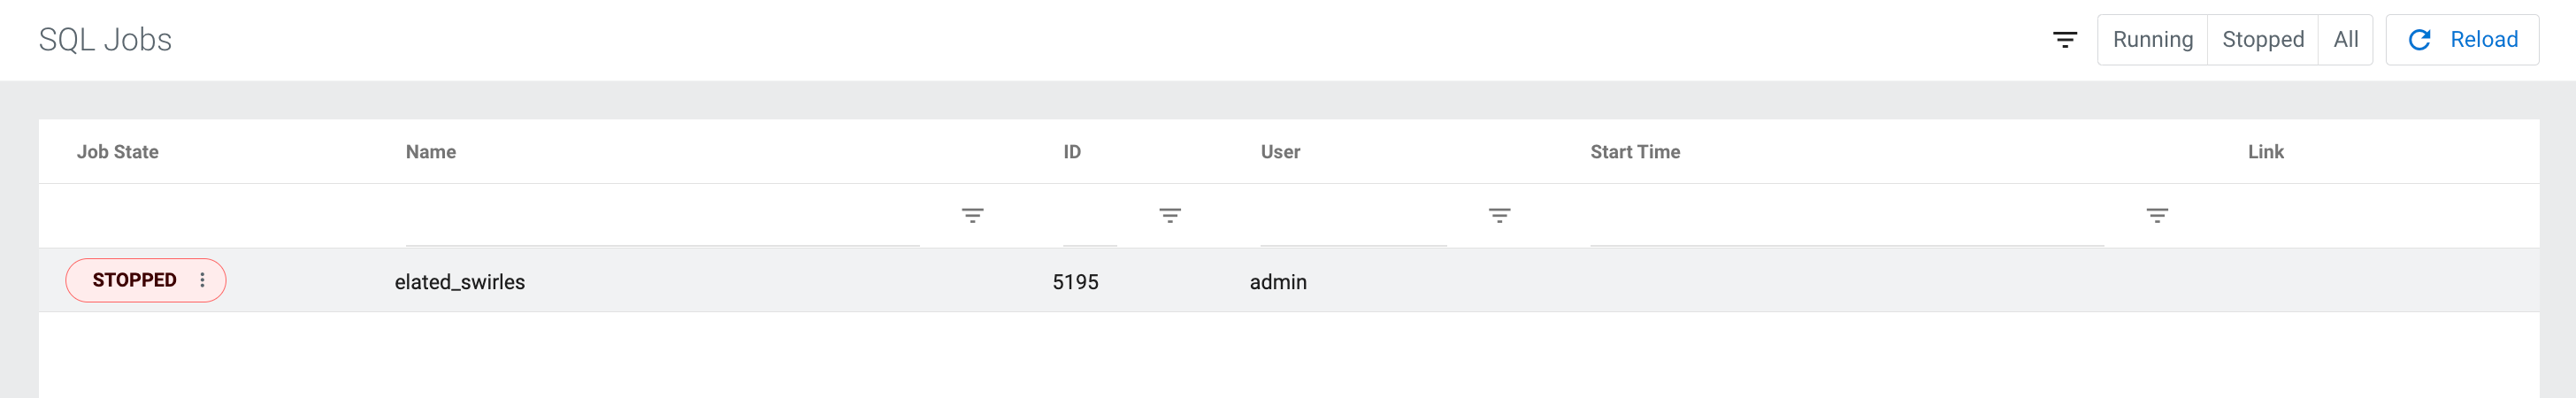
Task: Sort by the Job State column header
Action: tap(118, 152)
